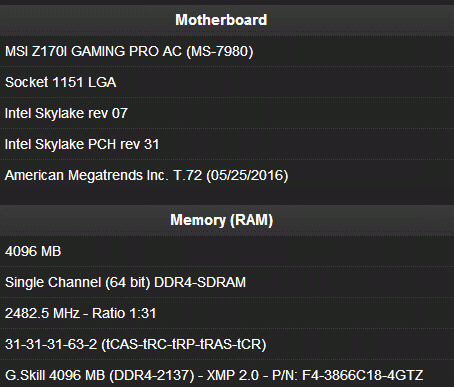Click the 4096 MB memory size row

coord(227,251)
